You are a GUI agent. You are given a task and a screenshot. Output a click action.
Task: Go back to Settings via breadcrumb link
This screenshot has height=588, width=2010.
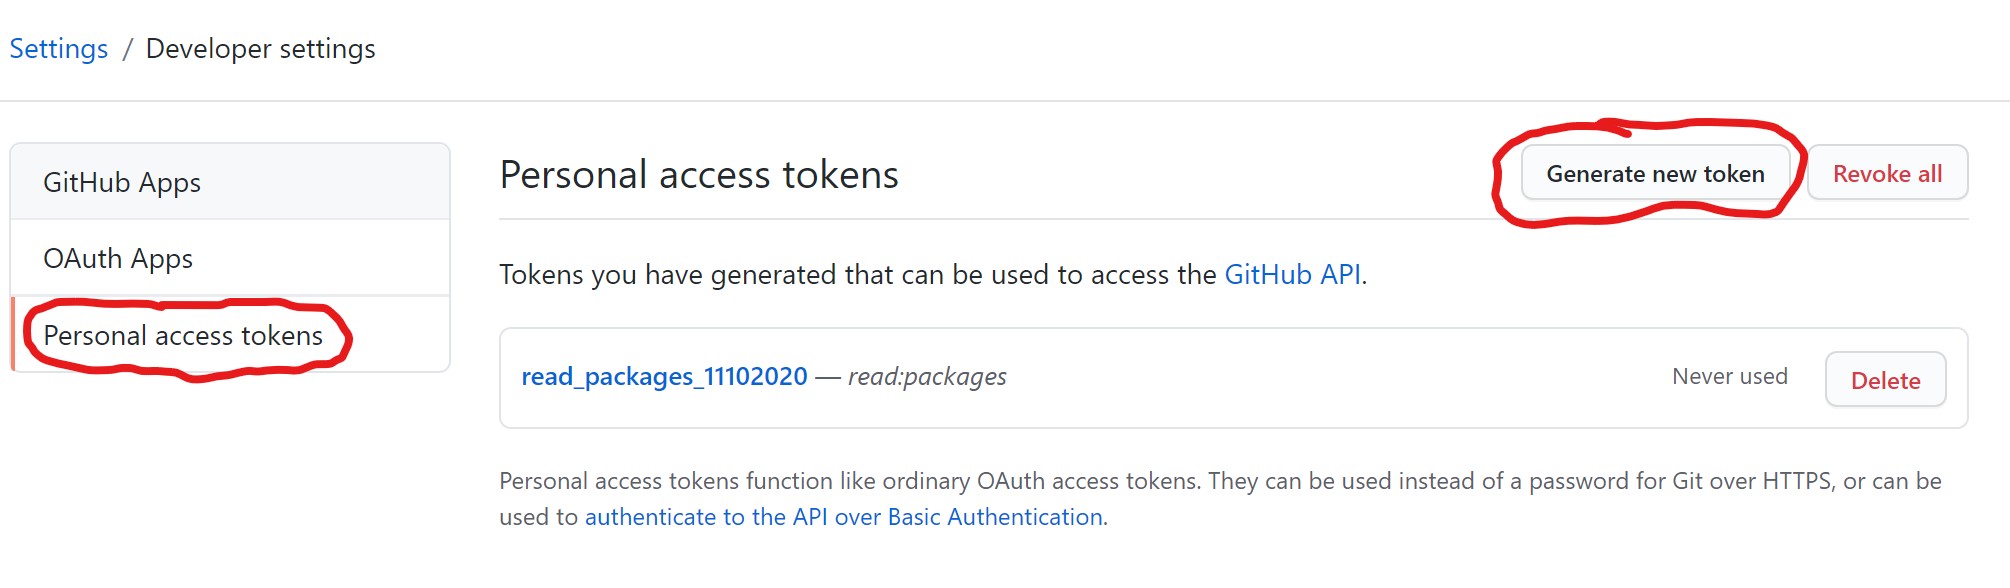click(59, 48)
